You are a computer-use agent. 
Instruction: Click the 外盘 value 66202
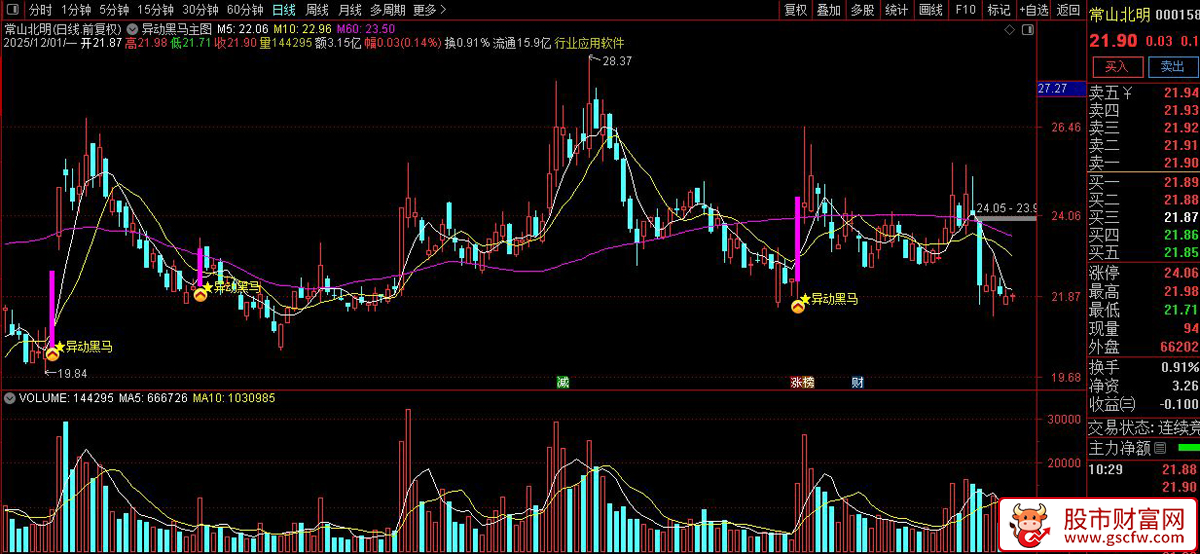click(1179, 346)
